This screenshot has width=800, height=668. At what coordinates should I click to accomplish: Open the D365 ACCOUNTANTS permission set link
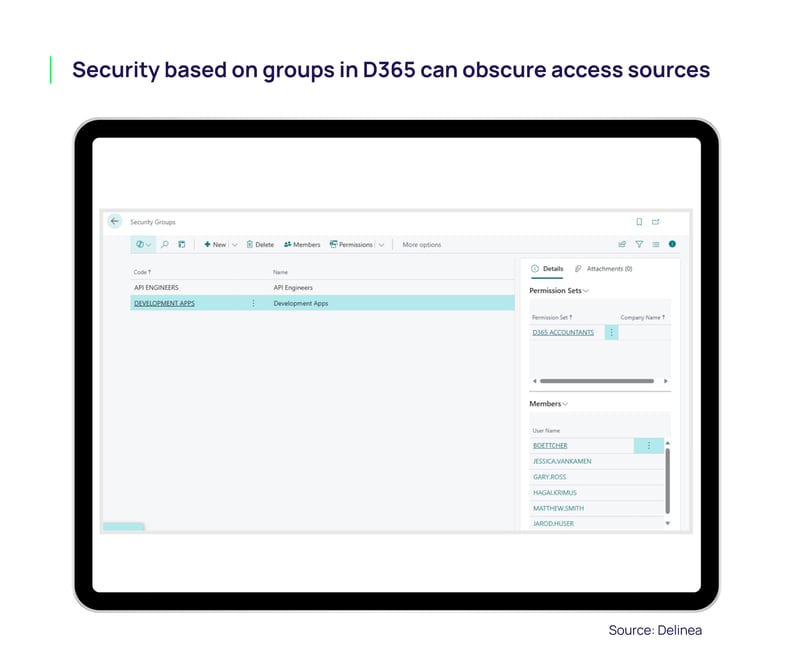563,332
